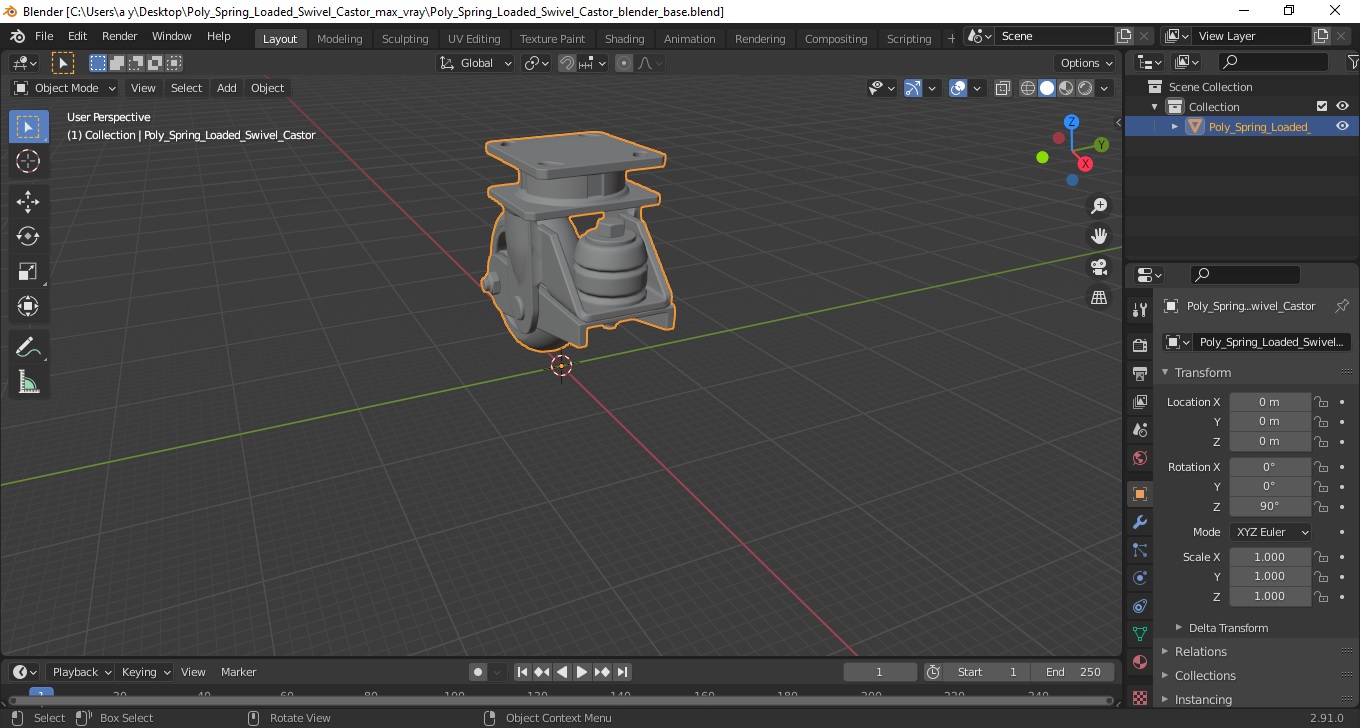Image resolution: width=1360 pixels, height=728 pixels.
Task: Click the current frame number field
Action: tap(880, 672)
